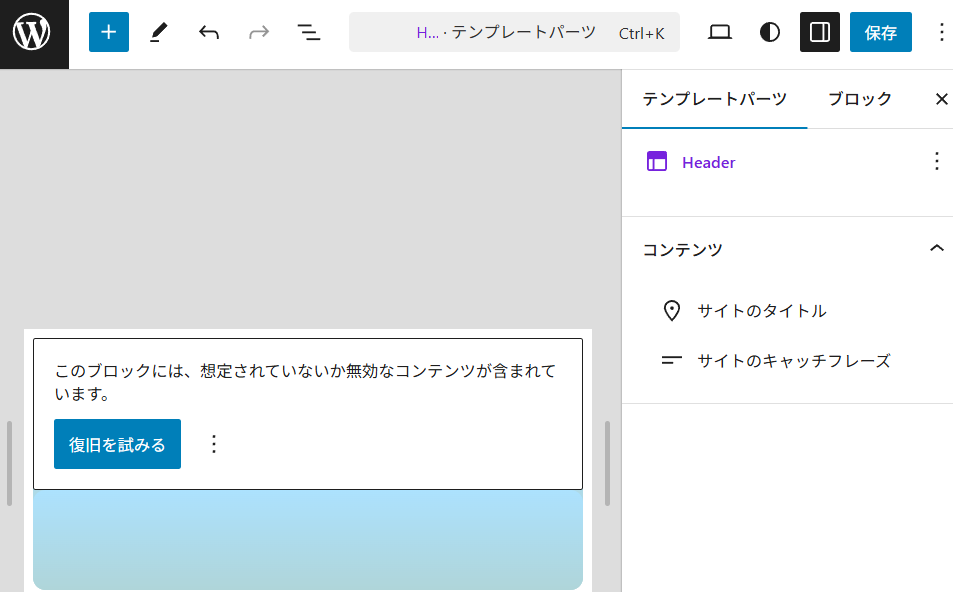Click the 保存 save button
The width and height of the screenshot is (953, 592).
coord(880,33)
